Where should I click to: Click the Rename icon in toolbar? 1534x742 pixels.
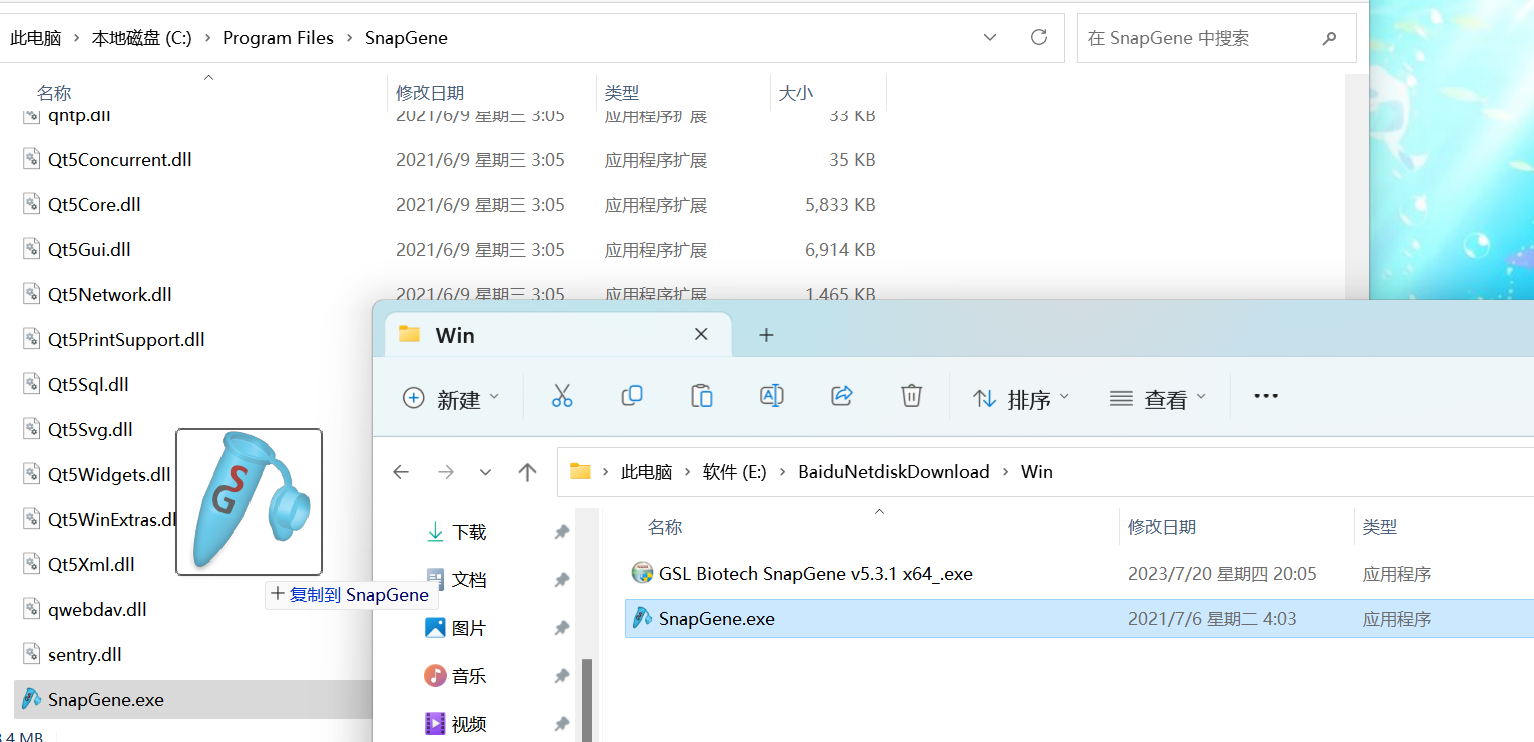point(772,397)
